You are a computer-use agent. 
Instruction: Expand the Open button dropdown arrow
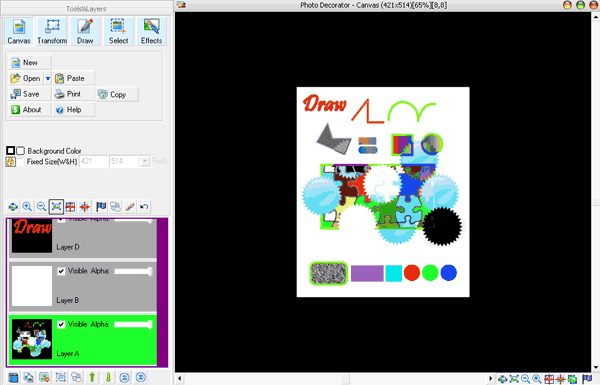[47, 78]
